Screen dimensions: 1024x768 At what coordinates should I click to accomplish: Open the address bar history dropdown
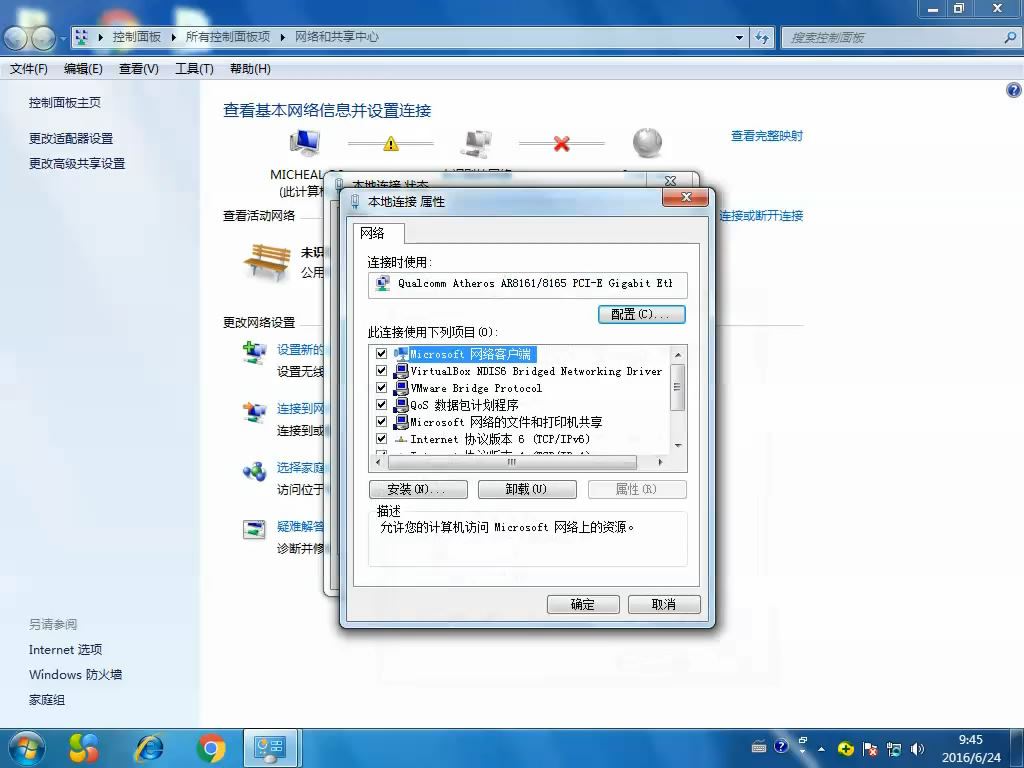pyautogui.click(x=739, y=37)
